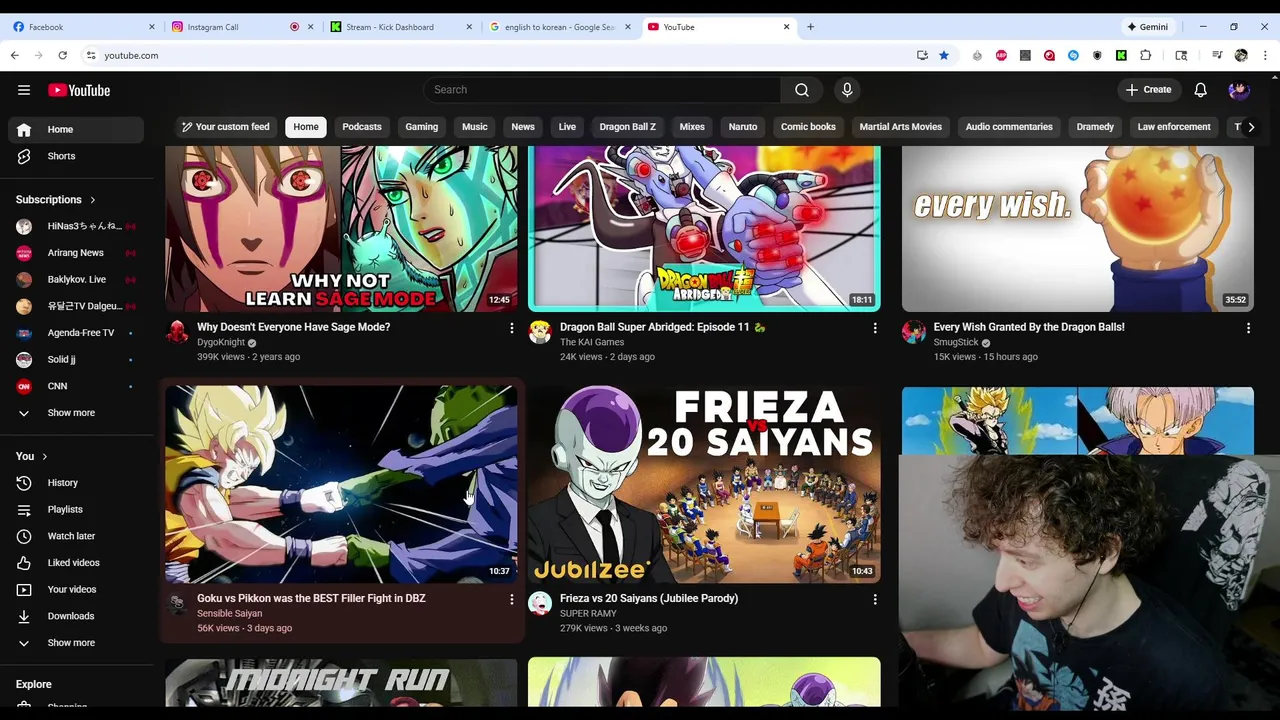Open the Solid jj subscription

[x=76, y=360]
